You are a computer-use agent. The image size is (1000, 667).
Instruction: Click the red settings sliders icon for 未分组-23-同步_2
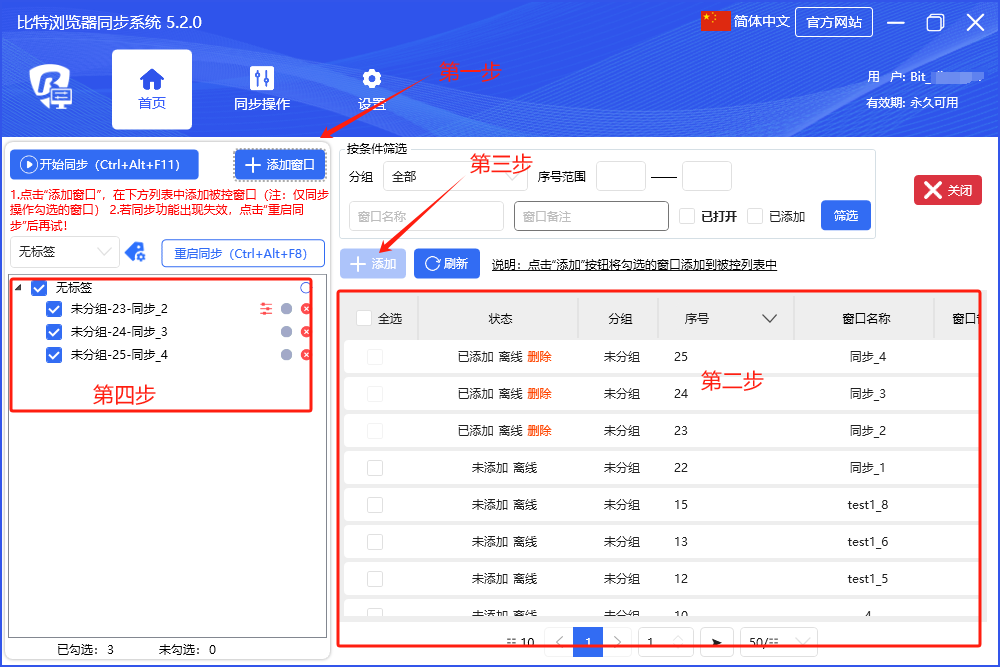coord(266,309)
